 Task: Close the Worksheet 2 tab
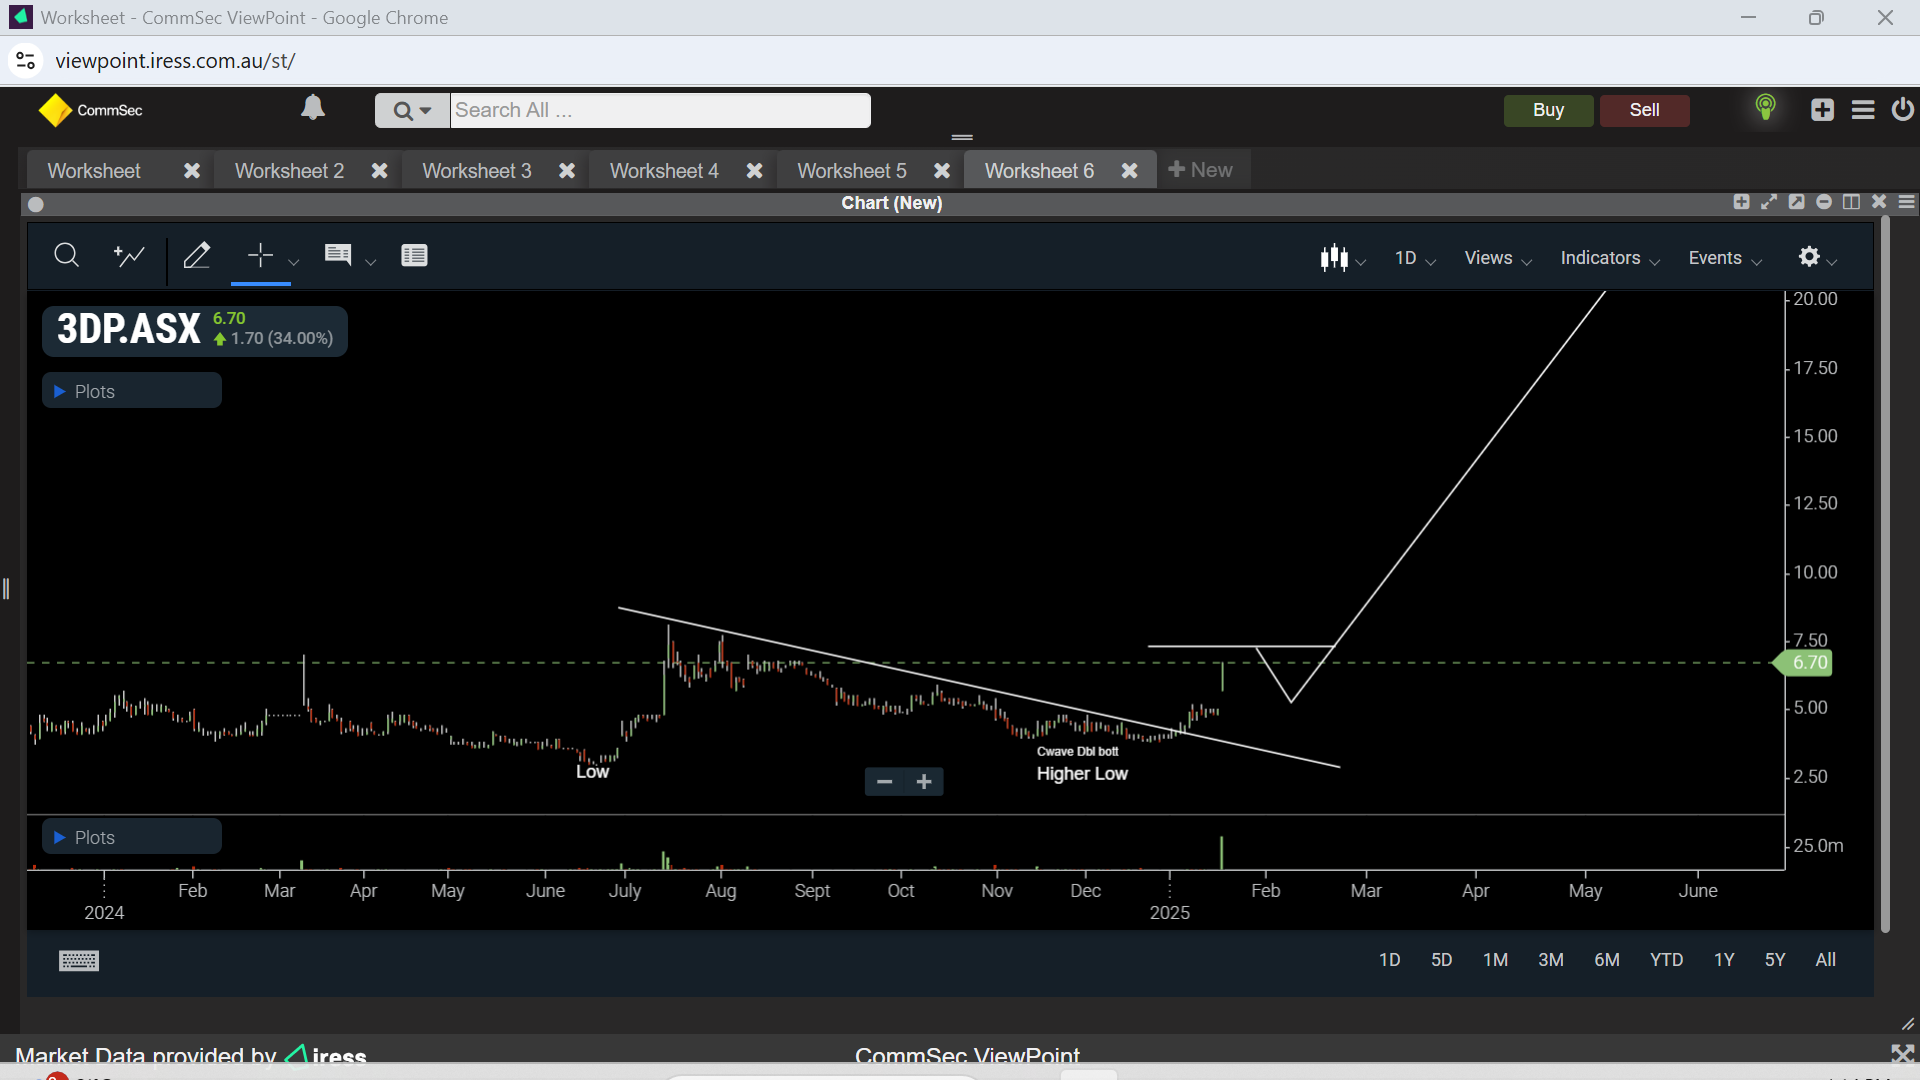[x=379, y=171]
